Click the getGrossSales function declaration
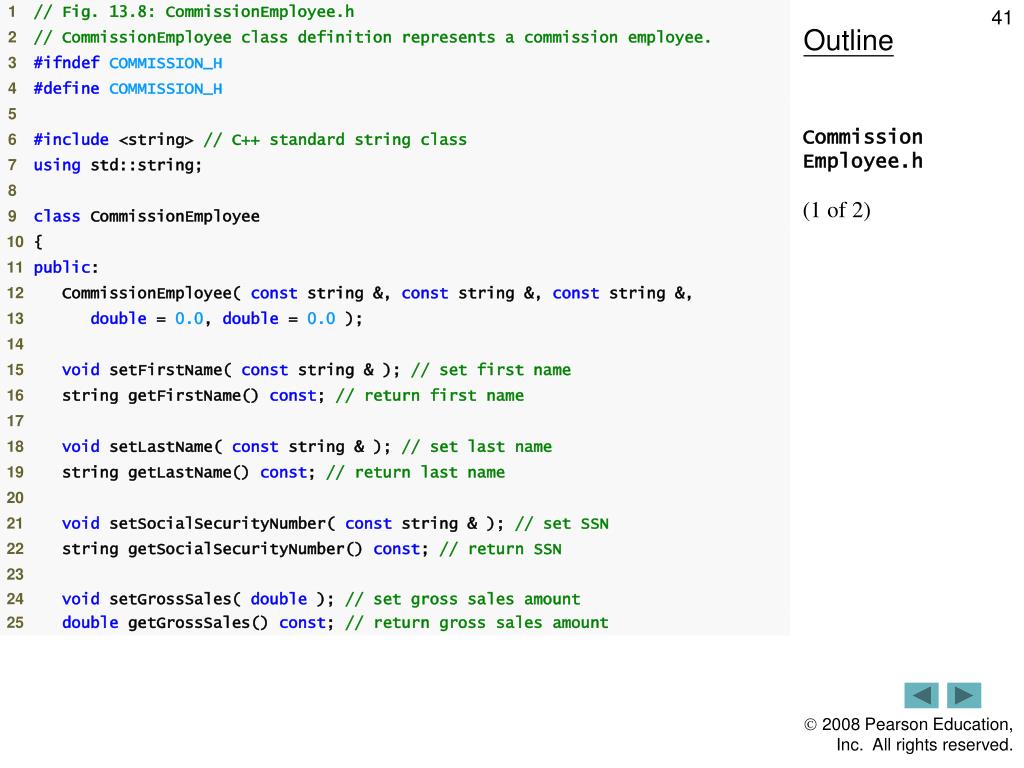Image resolution: width=1024 pixels, height=768 pixels. pos(198,622)
